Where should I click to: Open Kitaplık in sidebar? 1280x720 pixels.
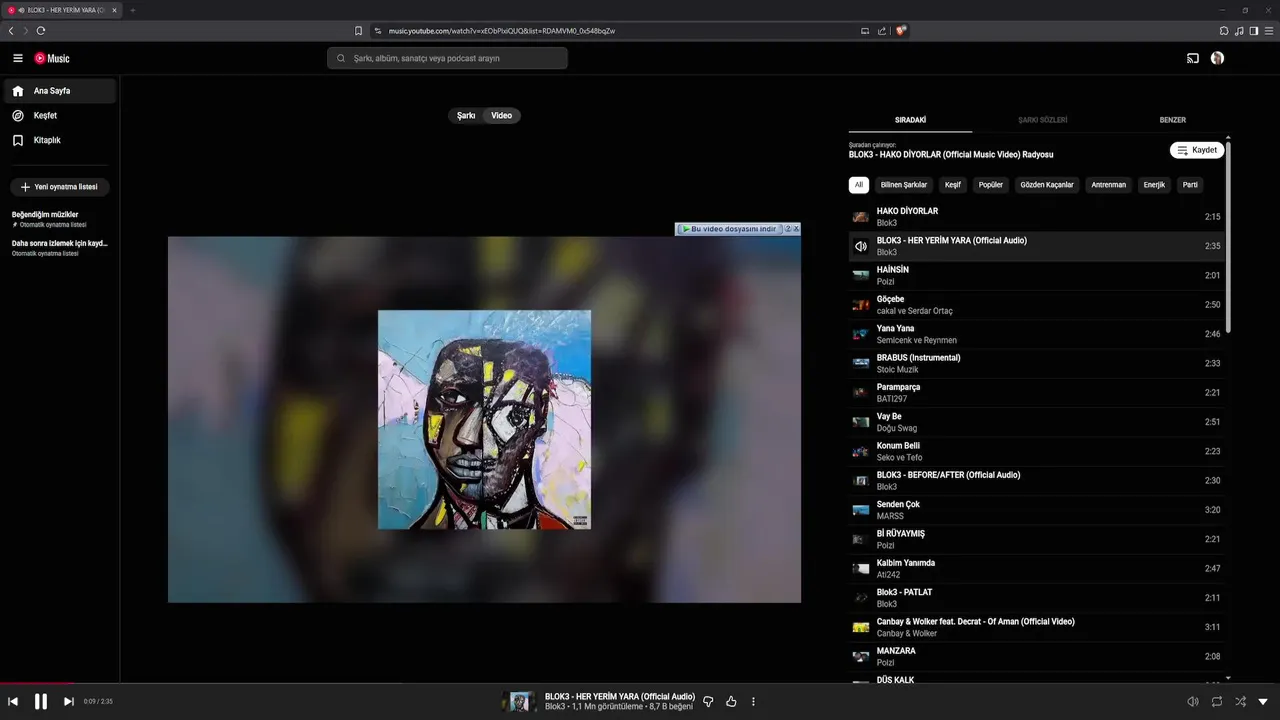[x=58, y=140]
